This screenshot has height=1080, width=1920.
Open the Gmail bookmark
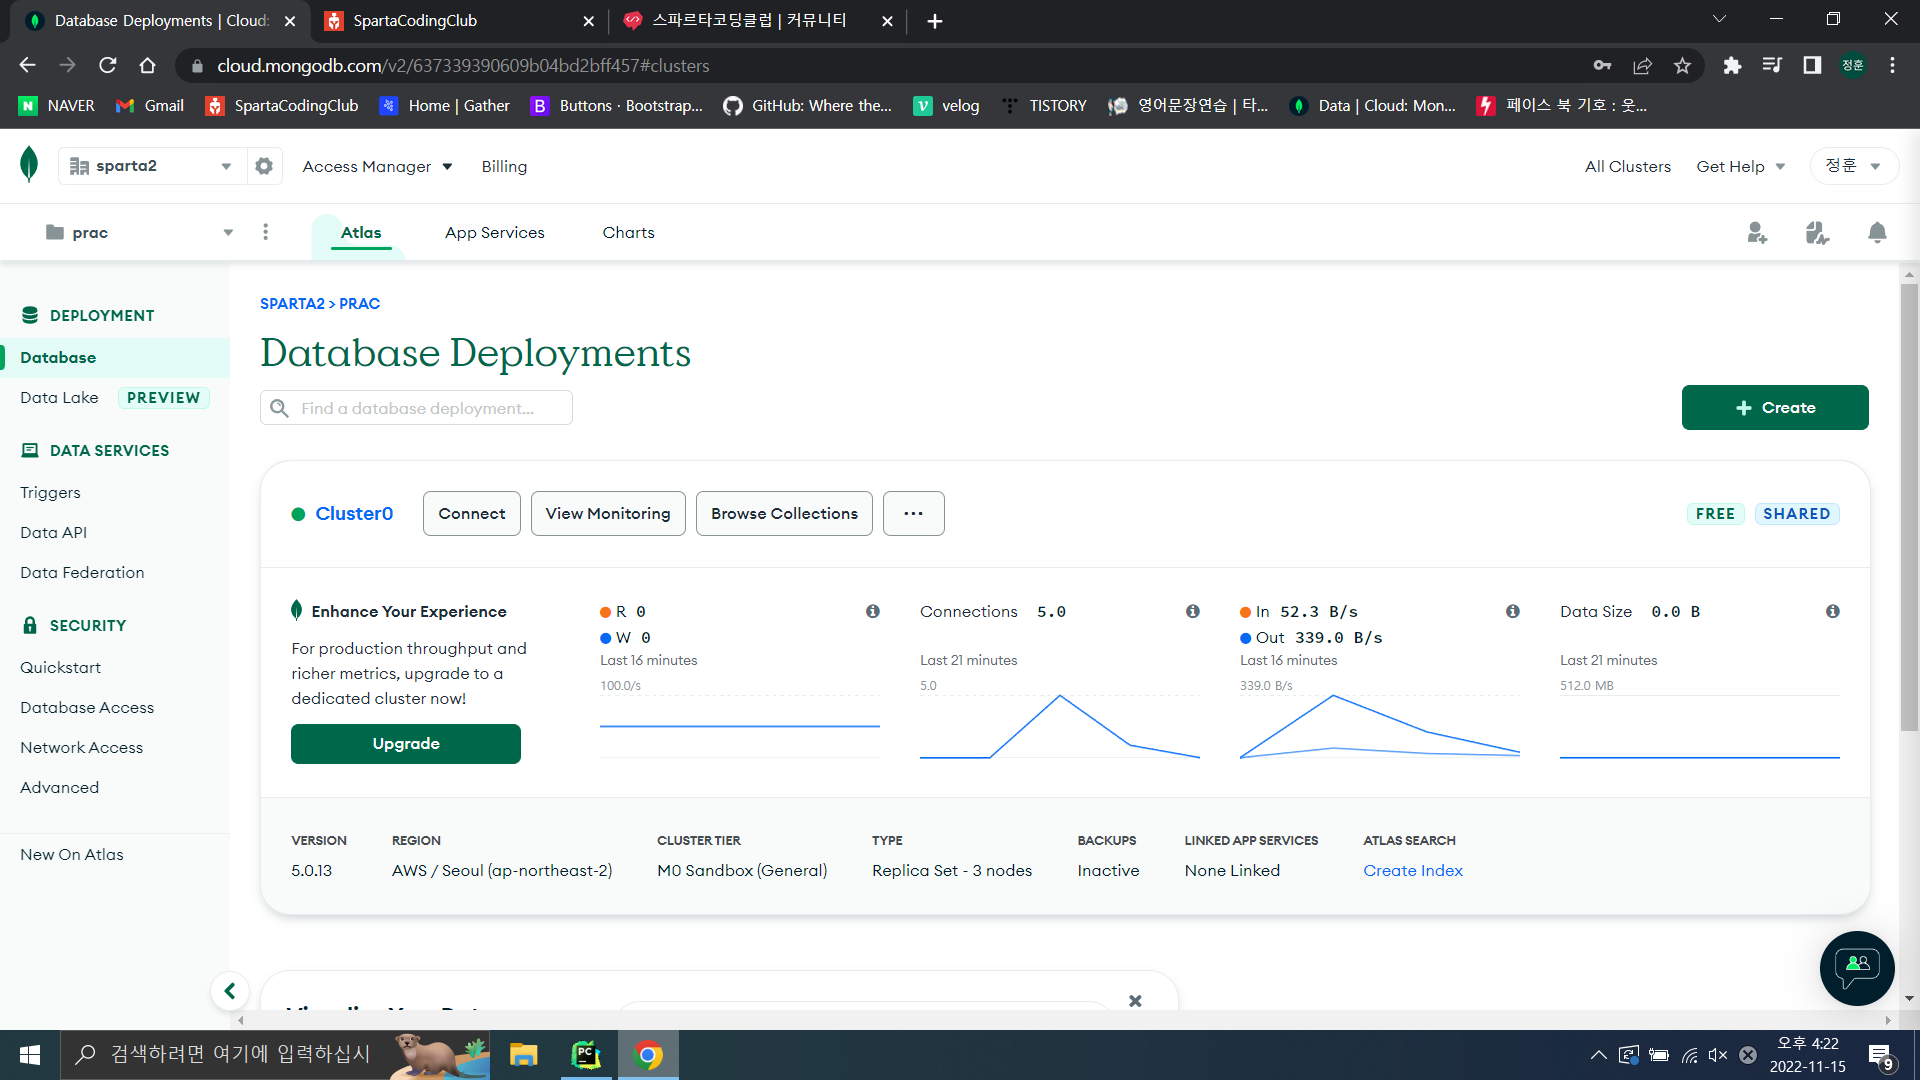coord(150,106)
